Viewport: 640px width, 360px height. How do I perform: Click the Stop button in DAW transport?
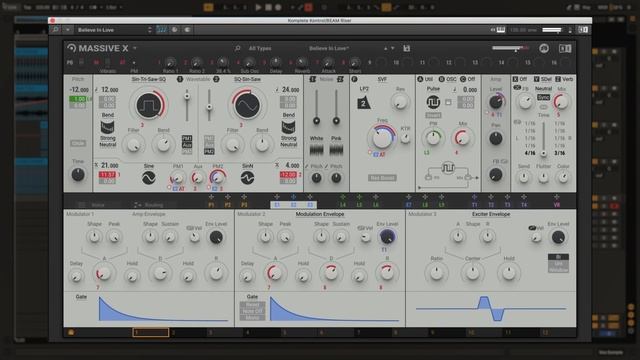pos(268,7)
